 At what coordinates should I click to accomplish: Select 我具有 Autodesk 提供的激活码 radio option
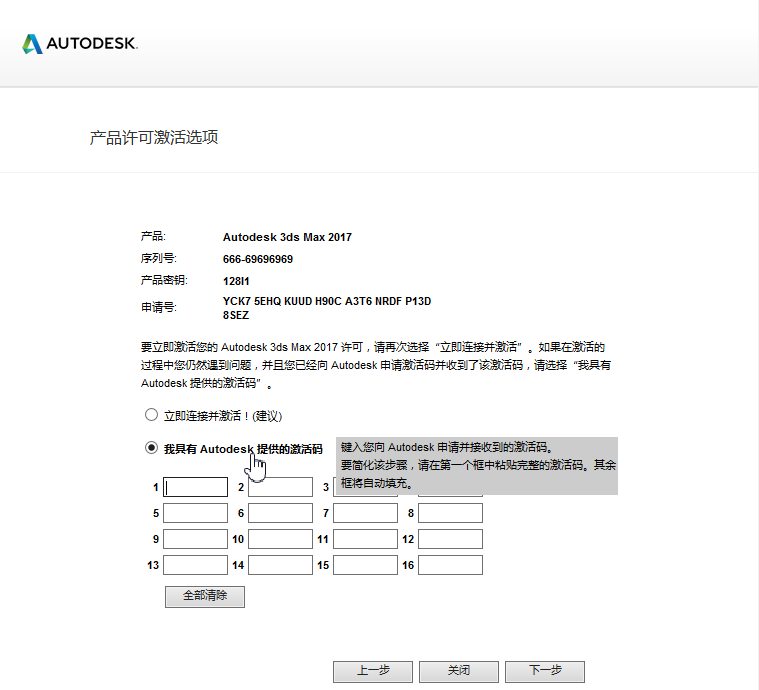click(x=152, y=448)
